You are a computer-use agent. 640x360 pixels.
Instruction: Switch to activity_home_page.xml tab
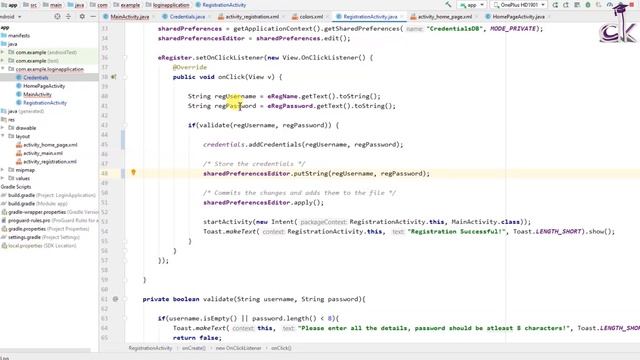point(444,17)
